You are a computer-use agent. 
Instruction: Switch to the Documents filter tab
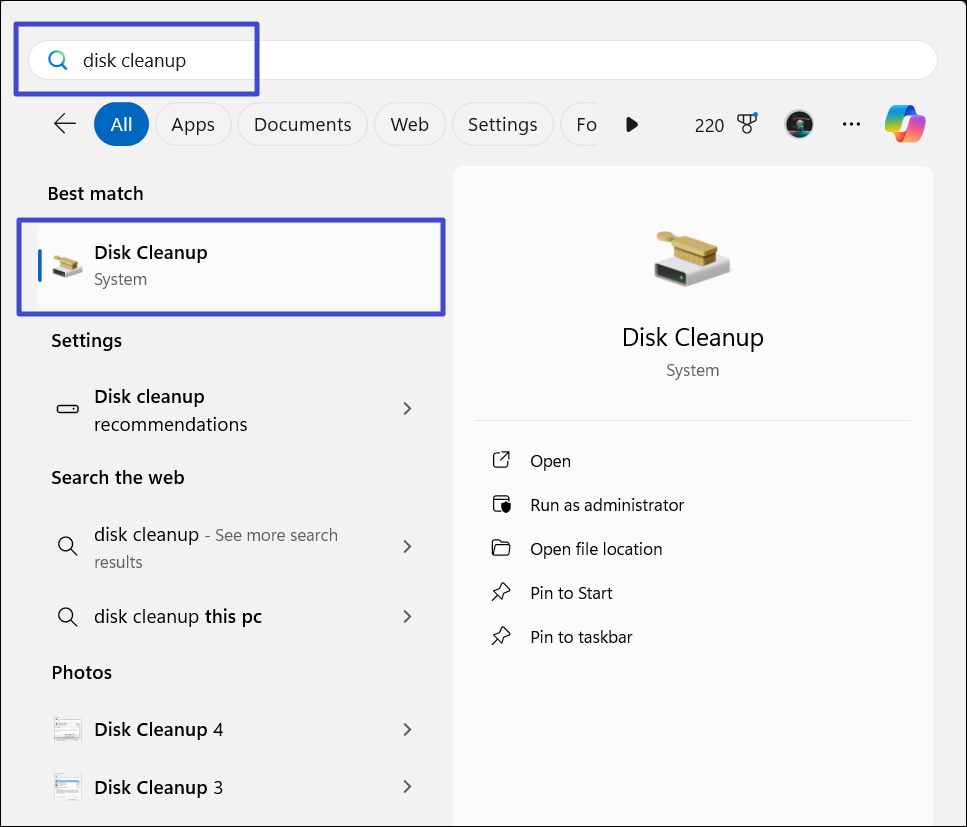coord(302,124)
